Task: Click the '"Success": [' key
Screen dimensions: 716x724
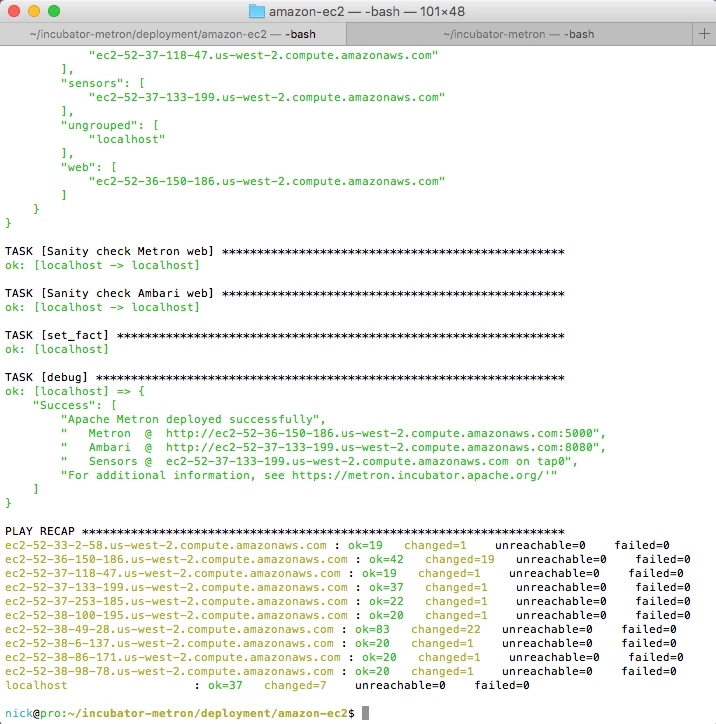Action: point(74,405)
